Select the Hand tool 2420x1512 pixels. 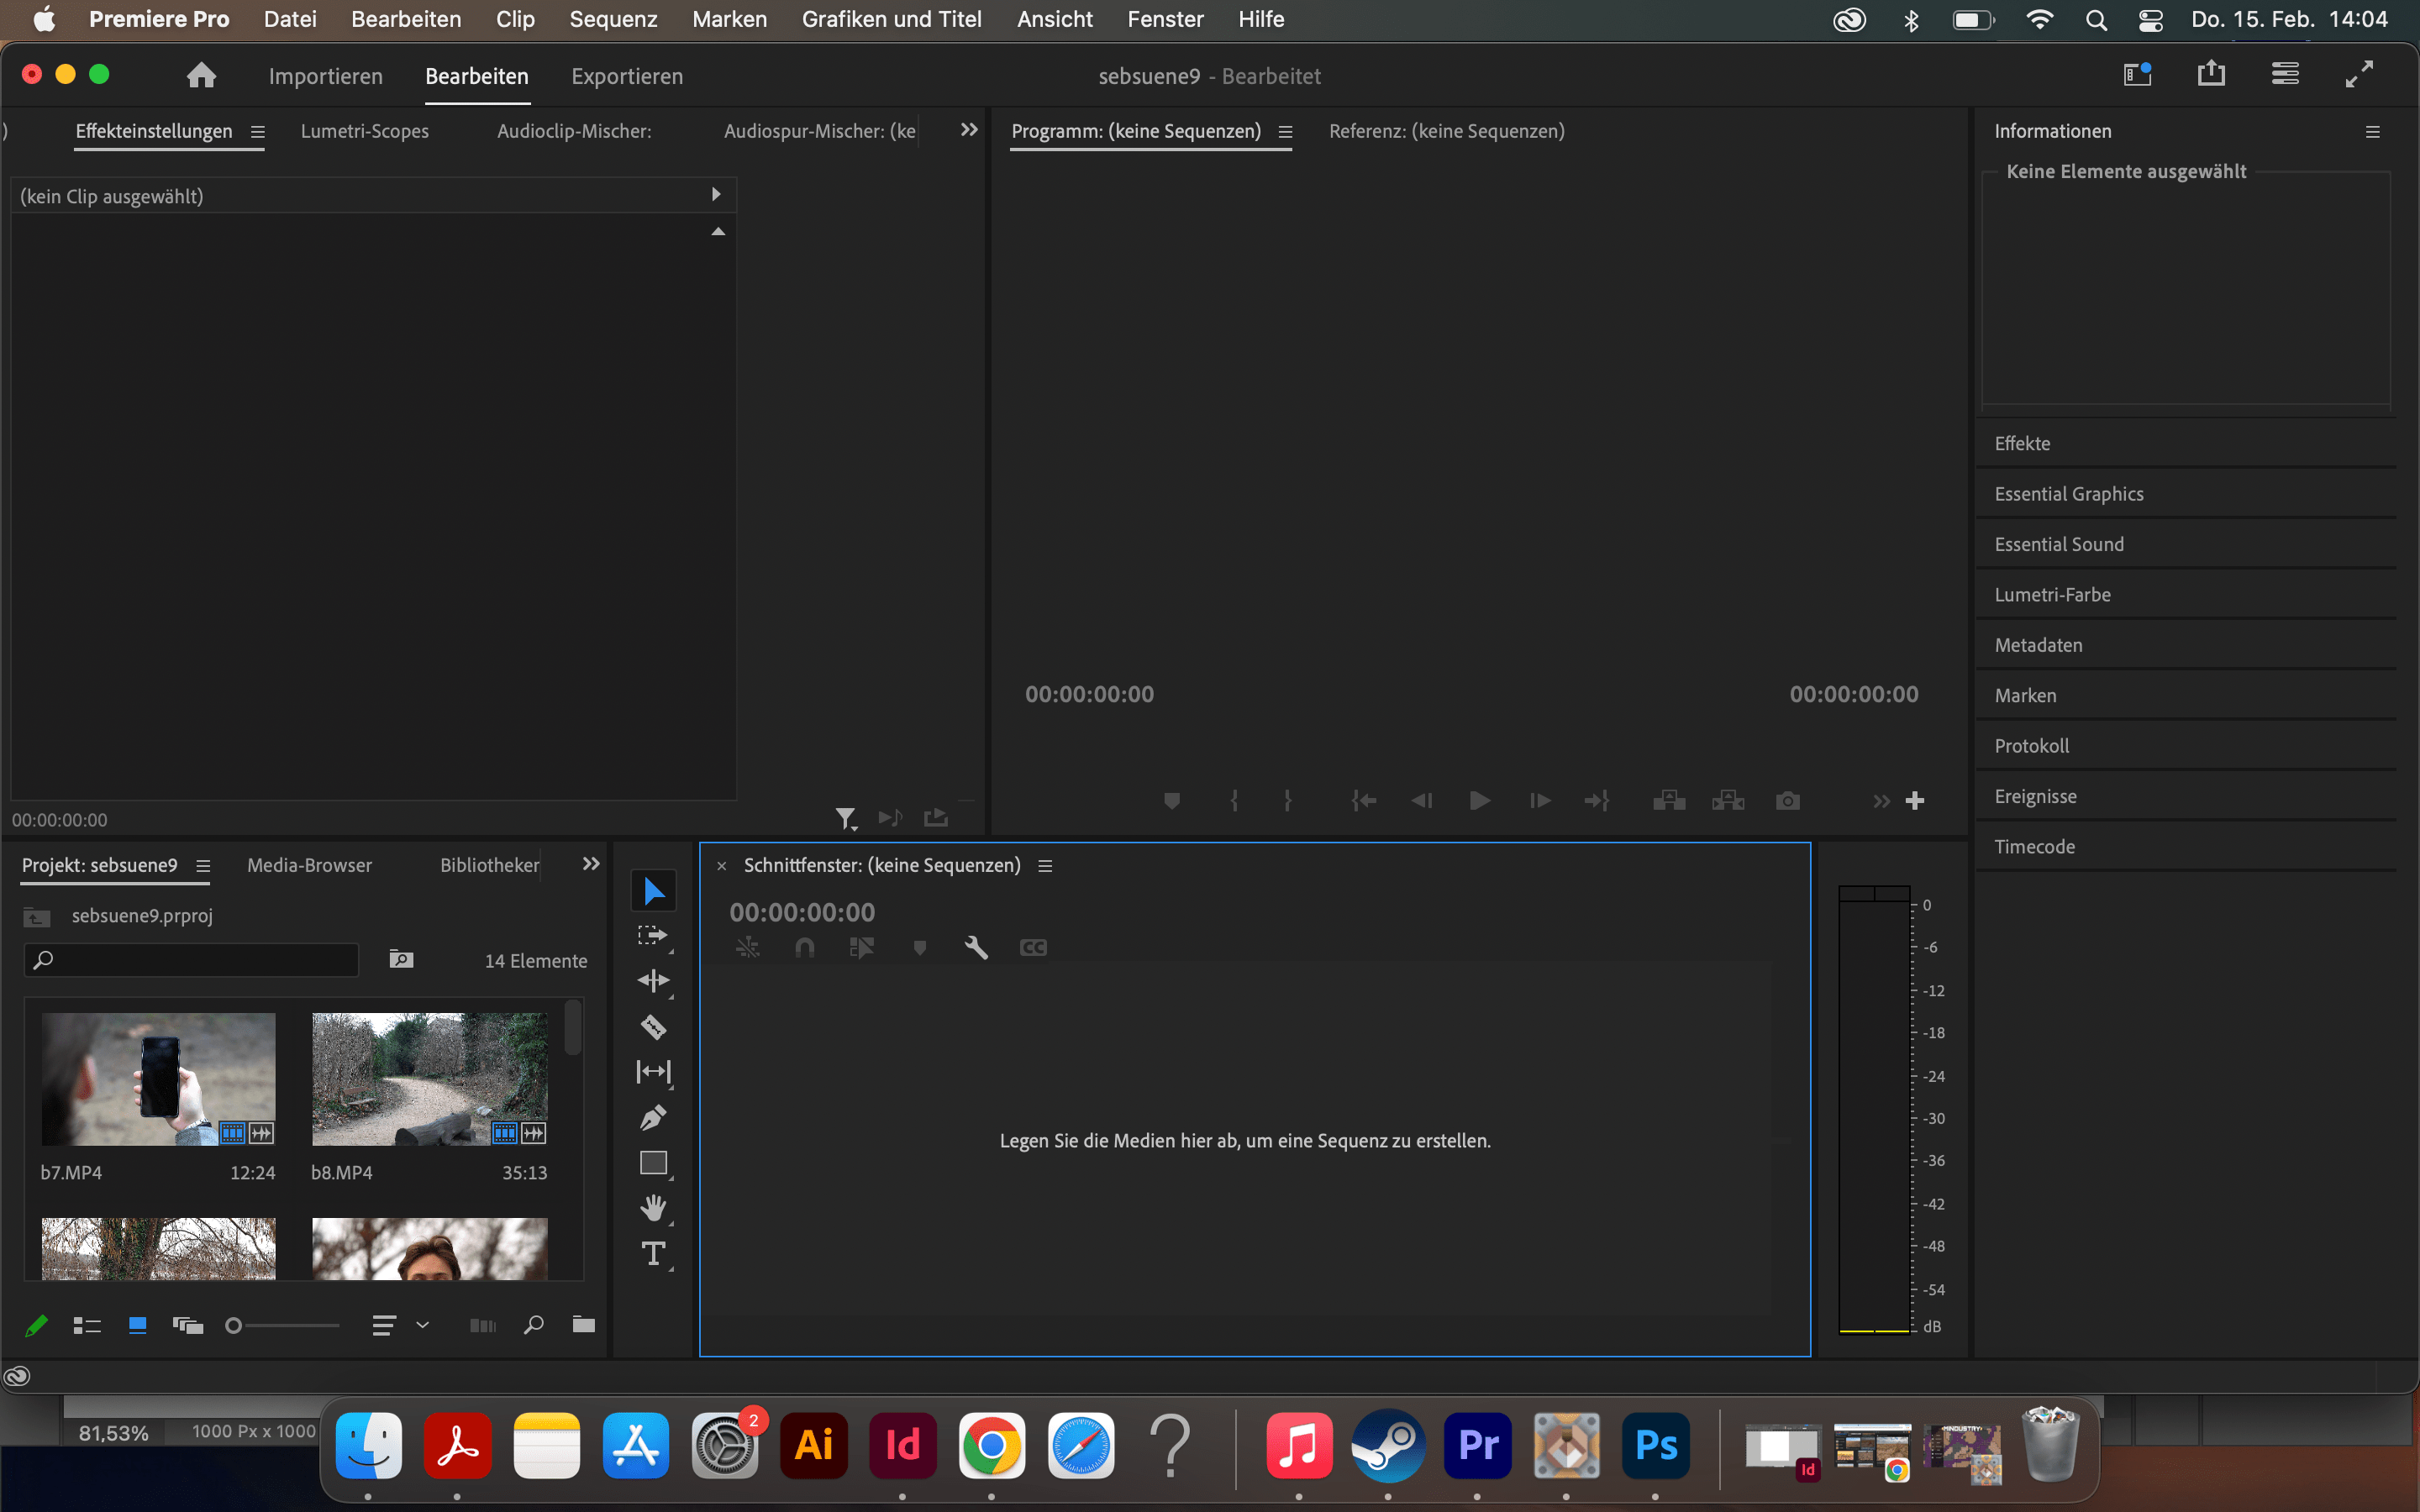click(654, 1207)
